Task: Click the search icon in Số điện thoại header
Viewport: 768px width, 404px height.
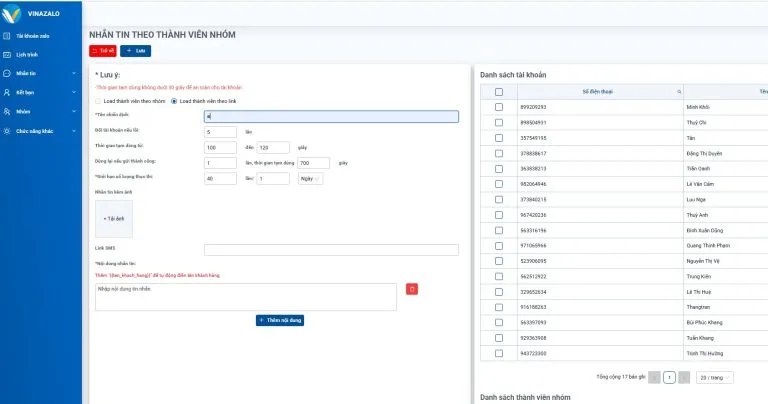Action: tap(679, 91)
